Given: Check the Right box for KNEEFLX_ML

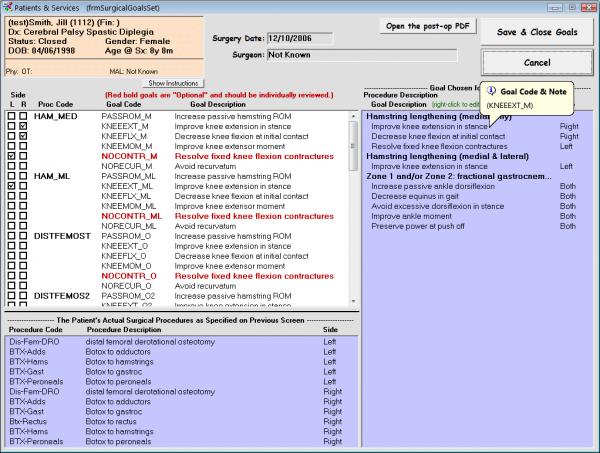Looking at the screenshot, I should [23, 196].
